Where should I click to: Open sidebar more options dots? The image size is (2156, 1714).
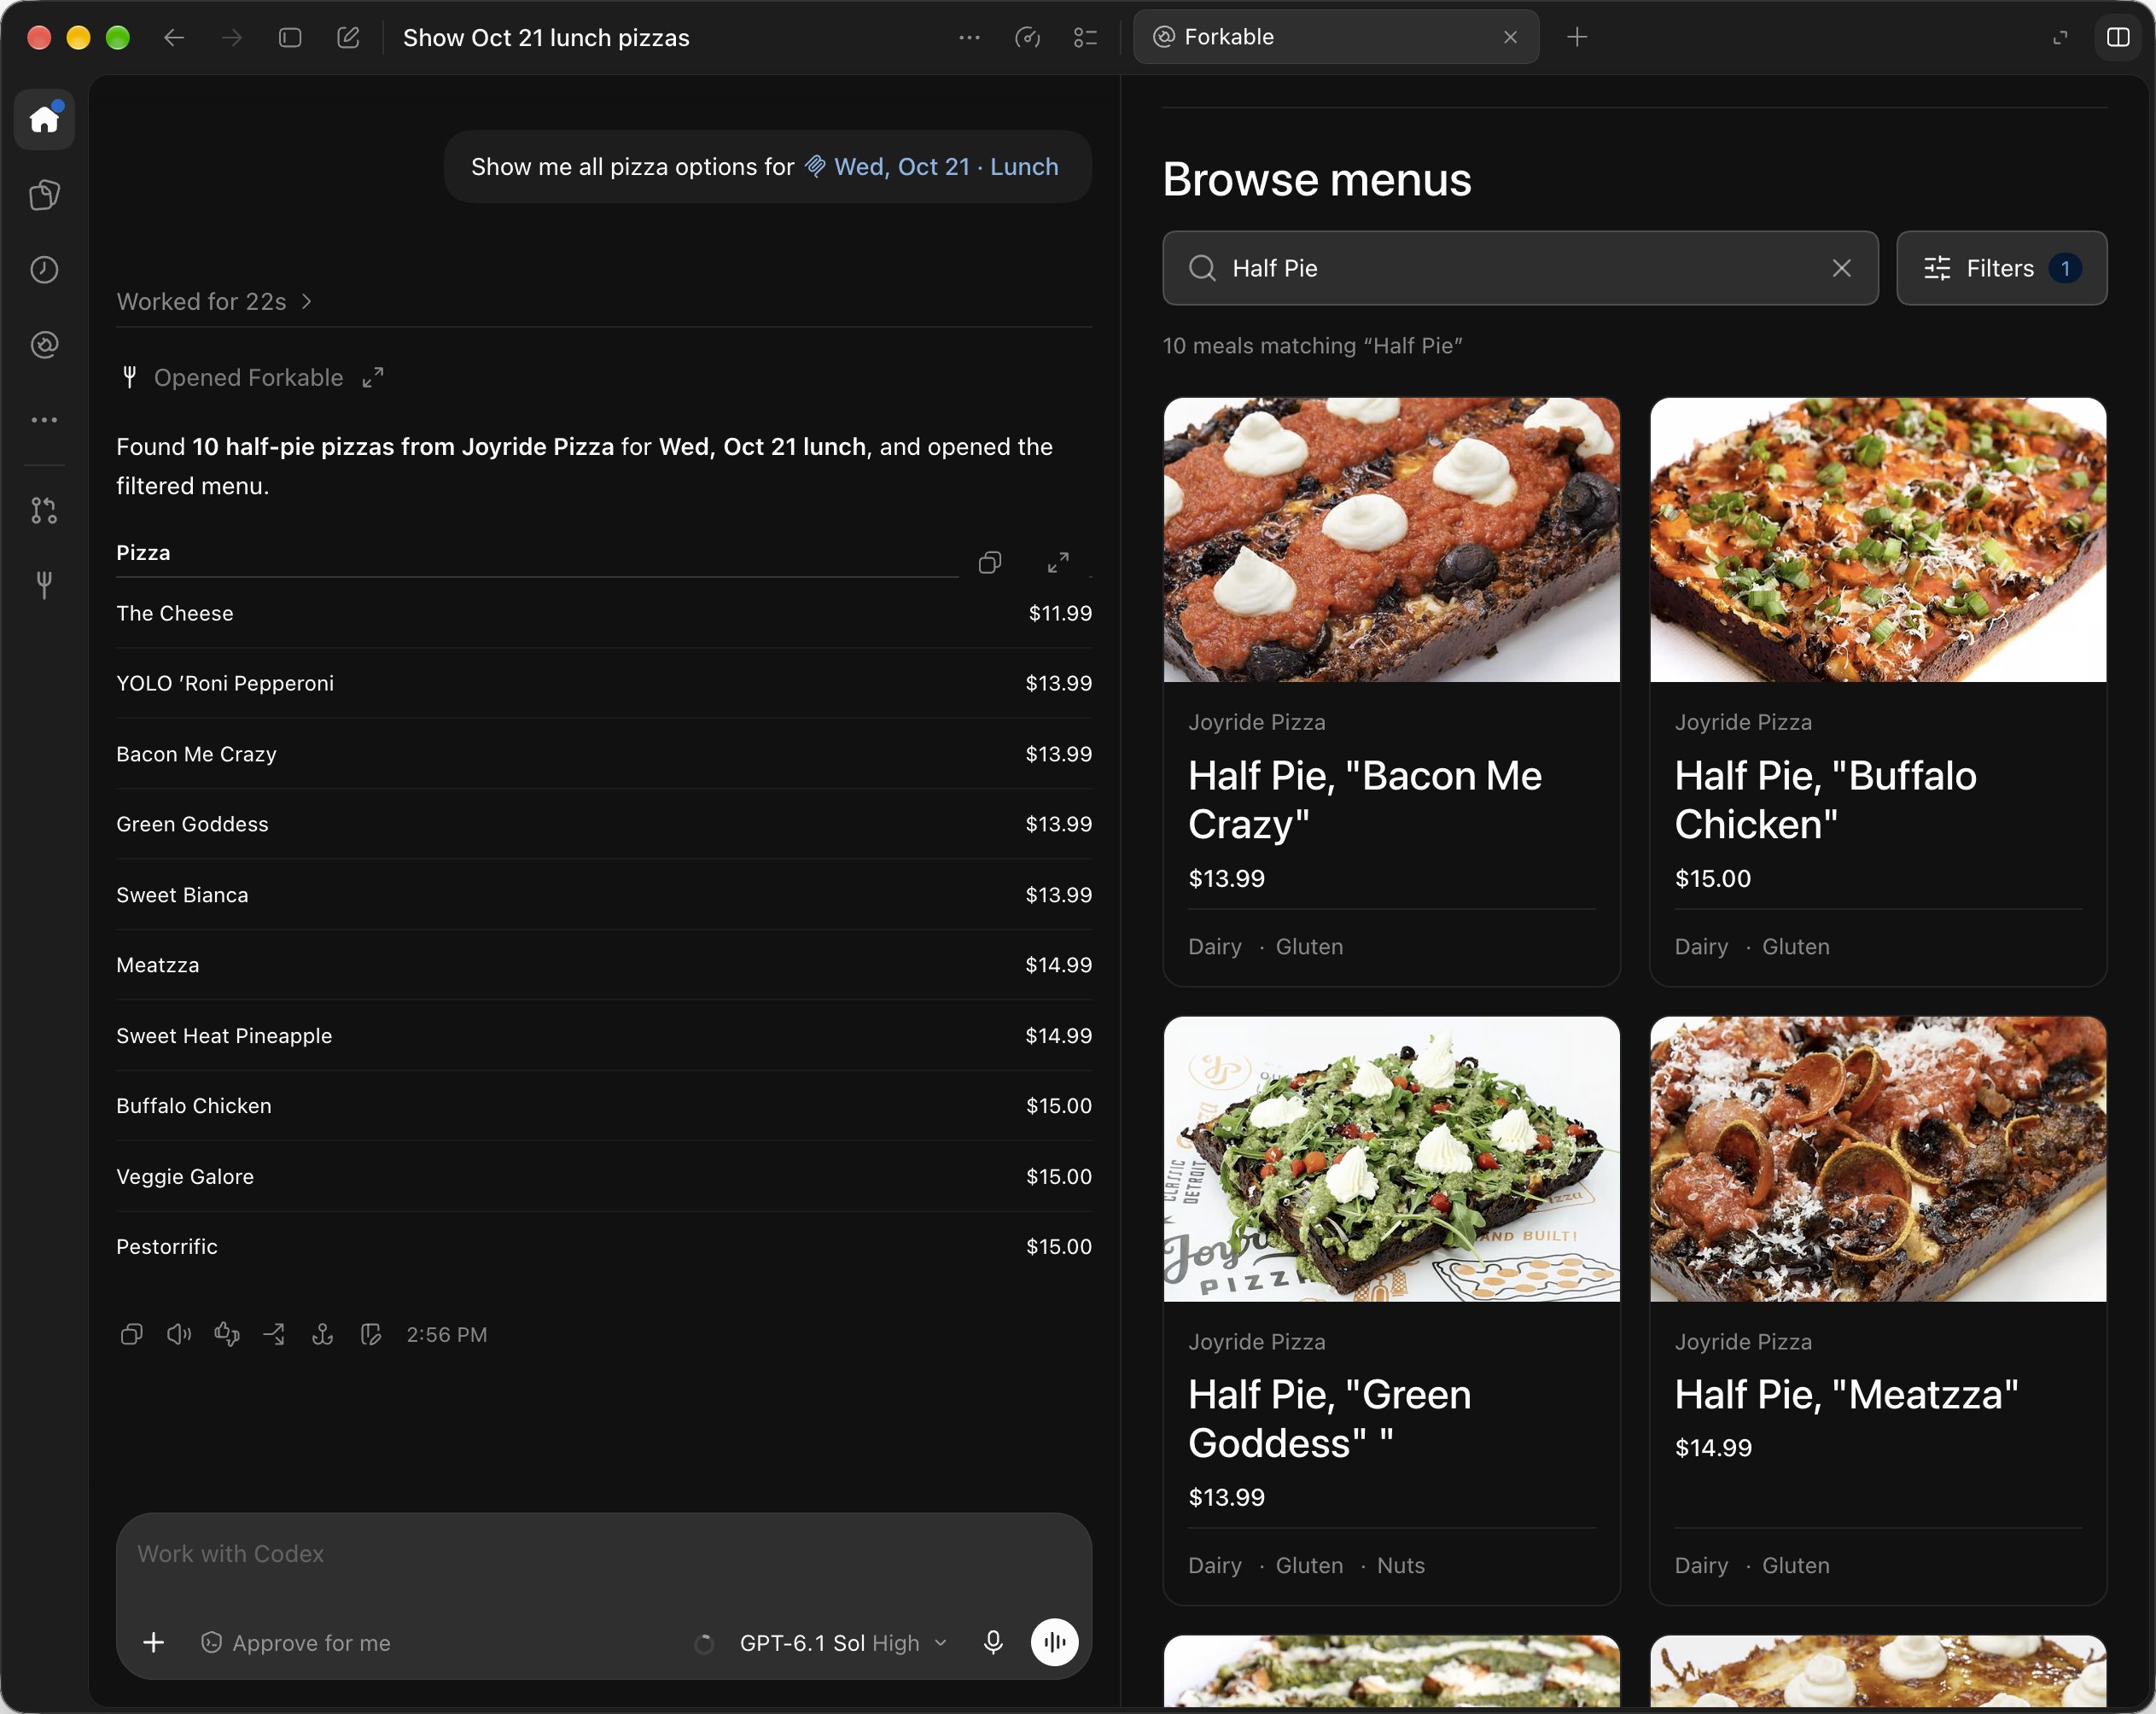pos(44,420)
